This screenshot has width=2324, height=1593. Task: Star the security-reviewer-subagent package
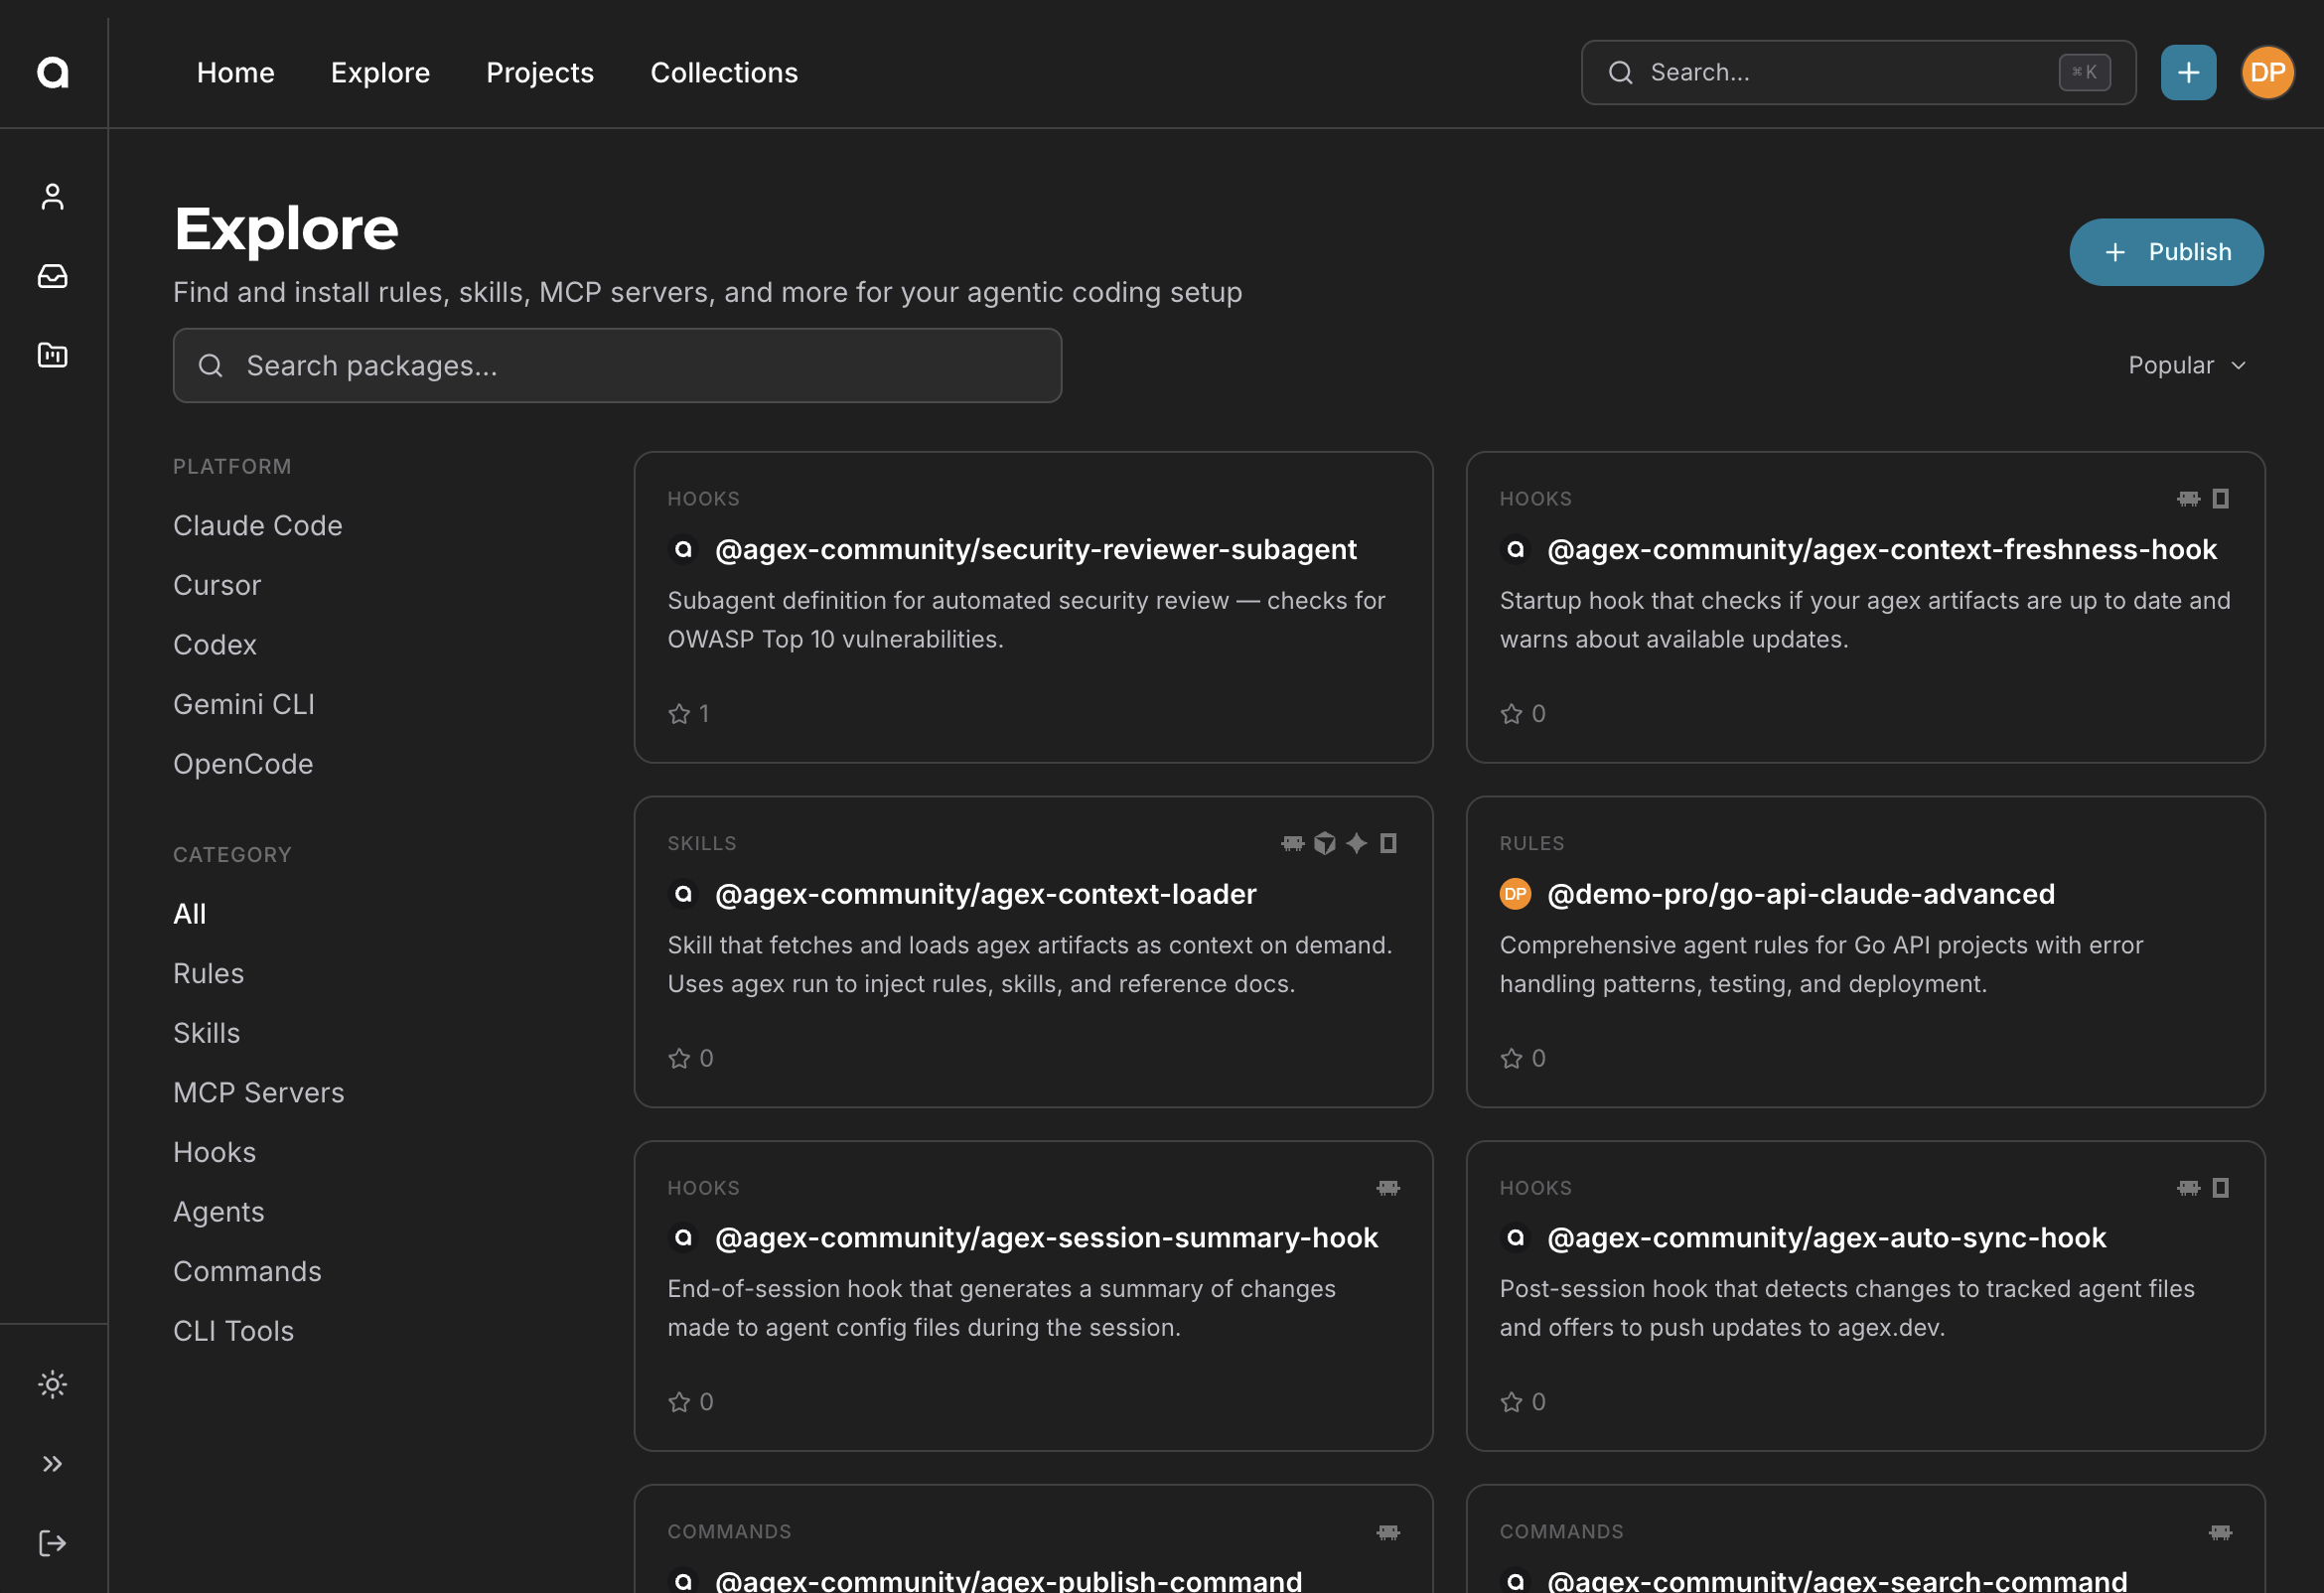(x=679, y=714)
